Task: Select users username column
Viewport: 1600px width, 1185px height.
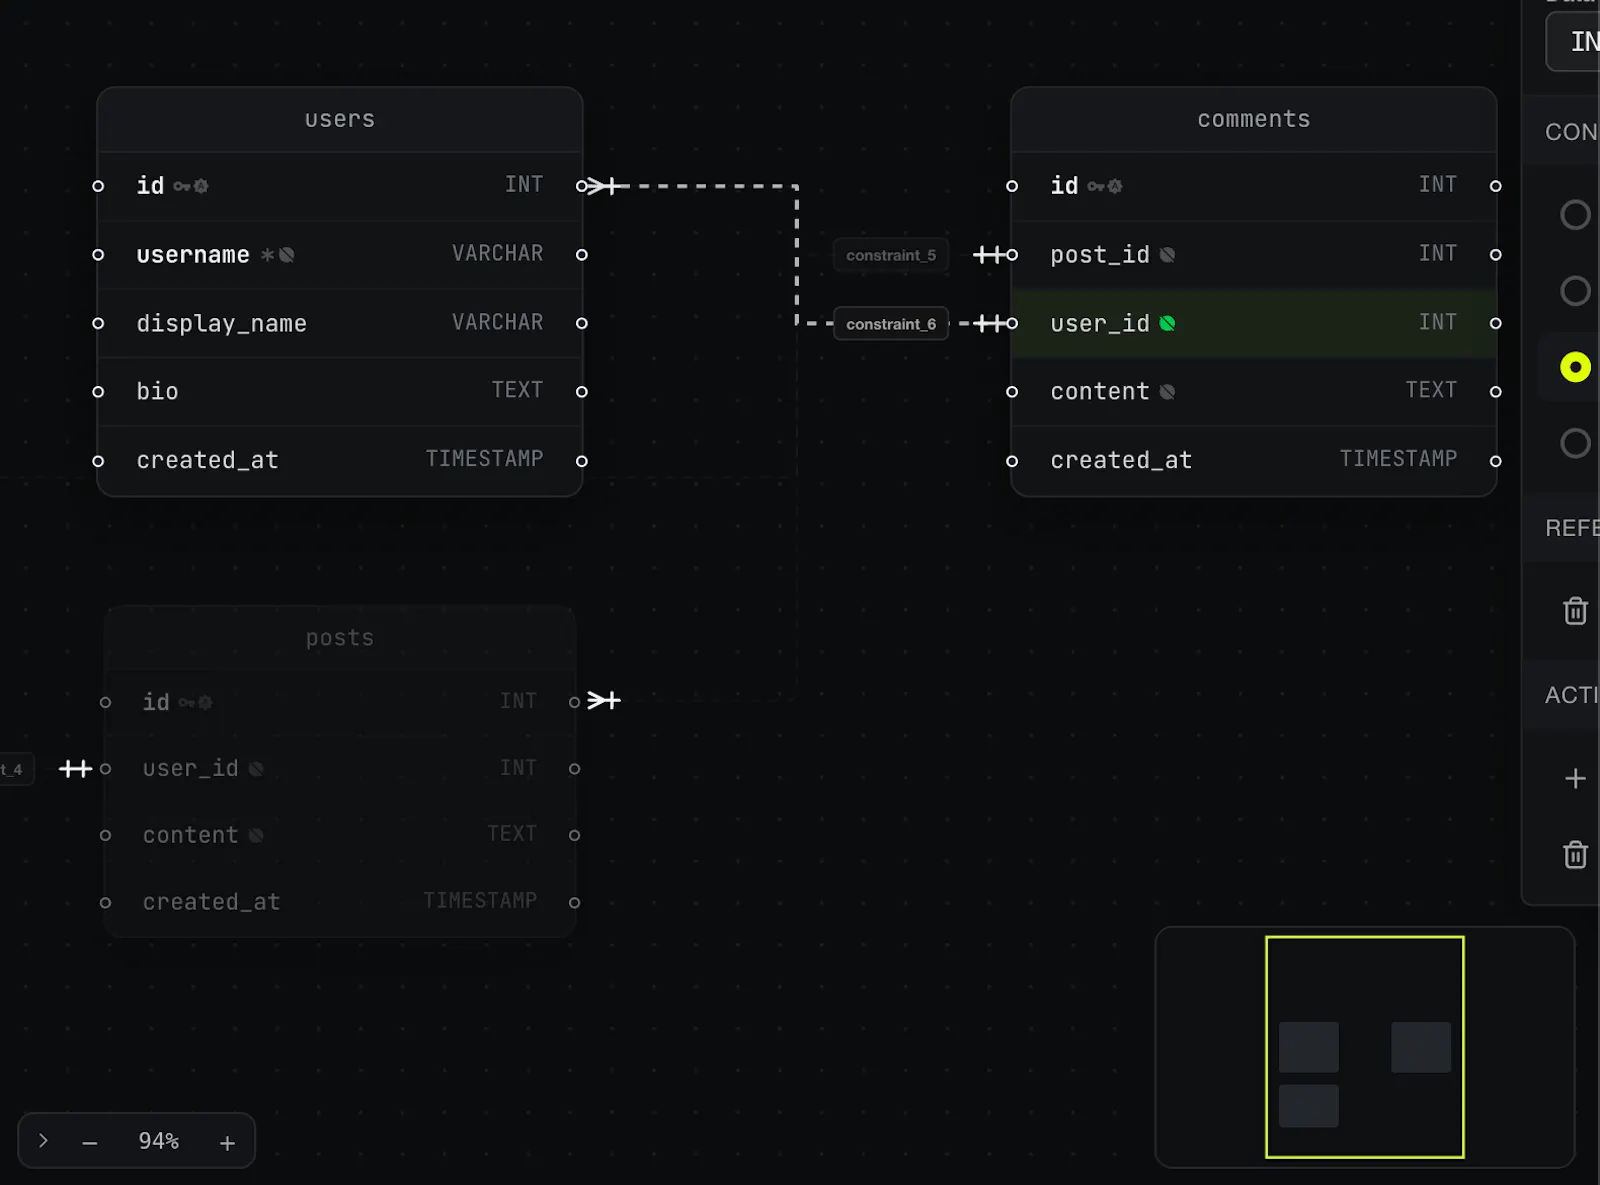Action: (x=340, y=254)
